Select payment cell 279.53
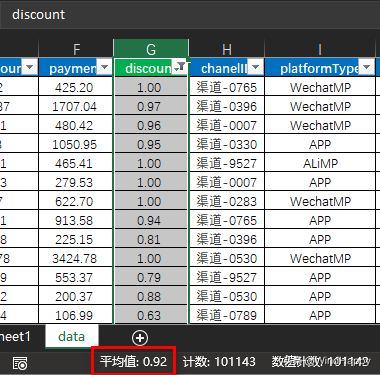This screenshot has width=380, height=375. click(76, 182)
